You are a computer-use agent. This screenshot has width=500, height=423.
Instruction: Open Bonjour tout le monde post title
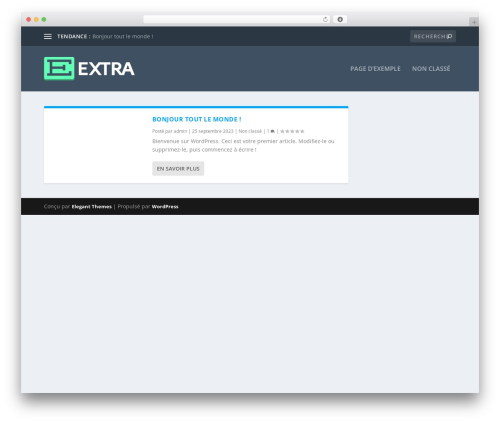coord(197,119)
